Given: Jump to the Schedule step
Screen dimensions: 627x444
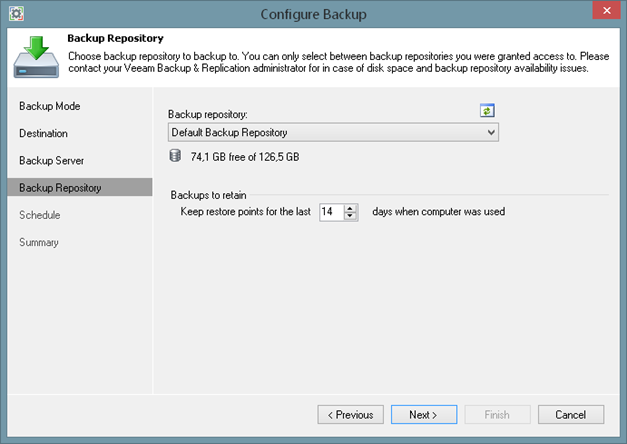Looking at the screenshot, I should click(x=40, y=215).
